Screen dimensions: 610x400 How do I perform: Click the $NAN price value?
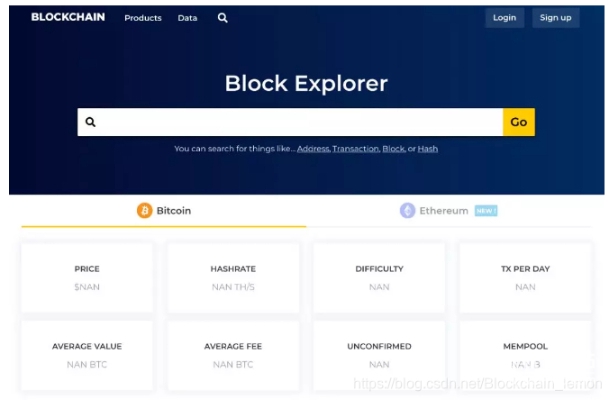coord(87,287)
